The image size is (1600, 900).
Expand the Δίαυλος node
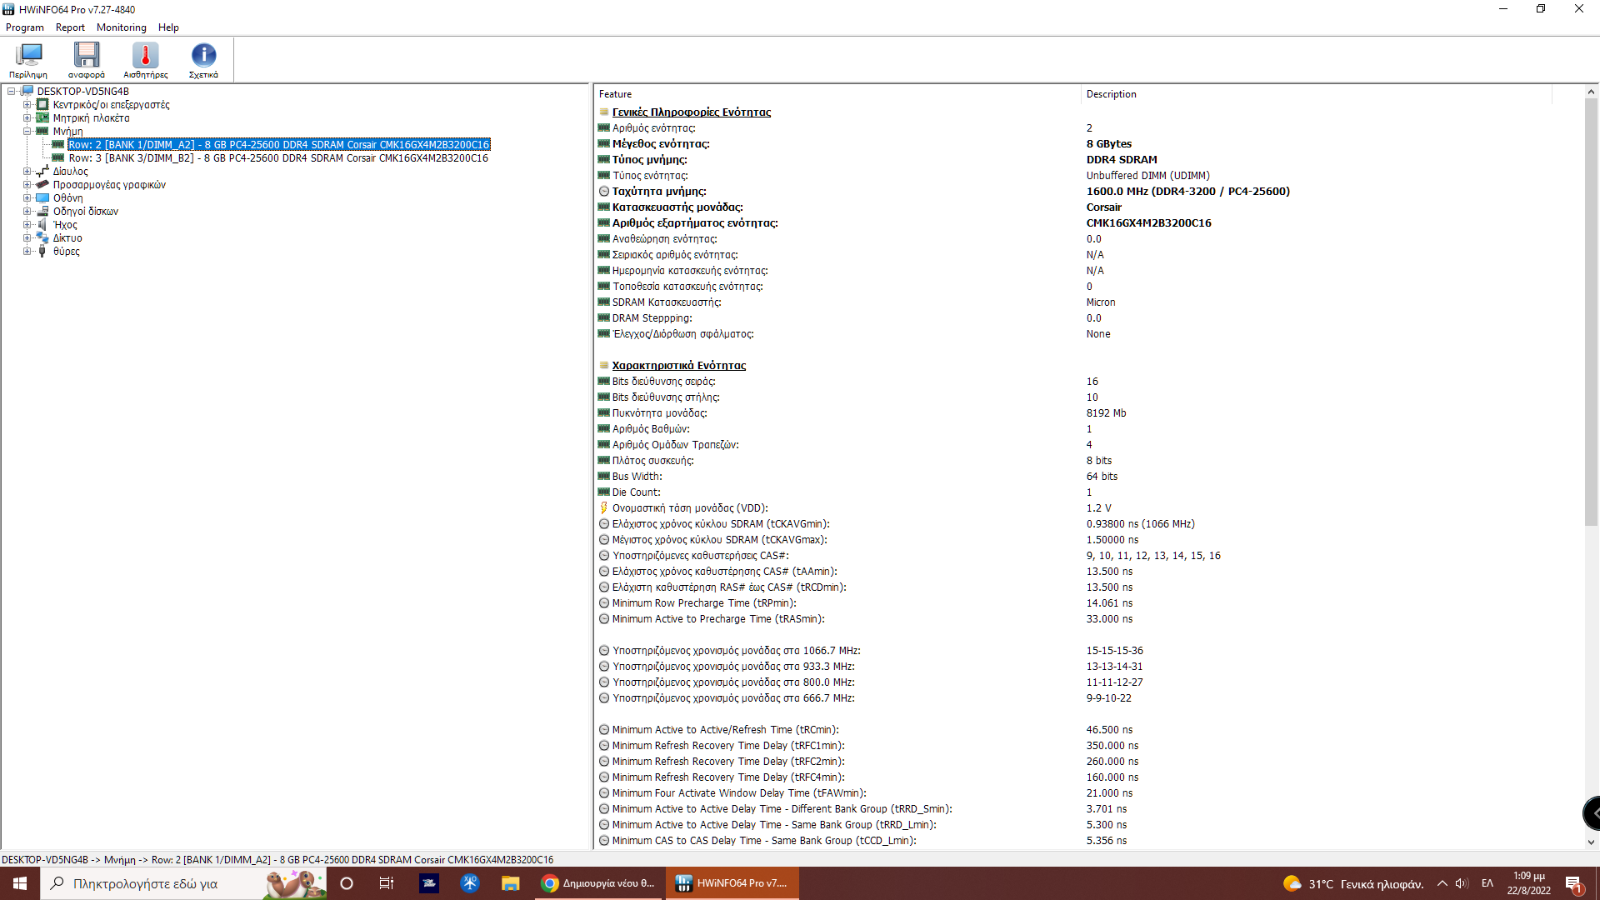coord(27,171)
